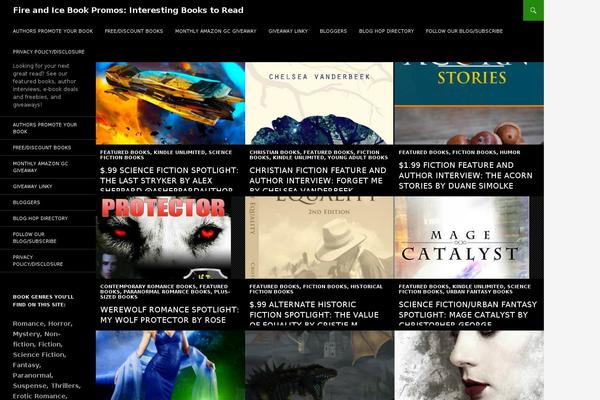Click the site title Fire and Ice Book Promos
The height and width of the screenshot is (400, 600).
coord(128,10)
